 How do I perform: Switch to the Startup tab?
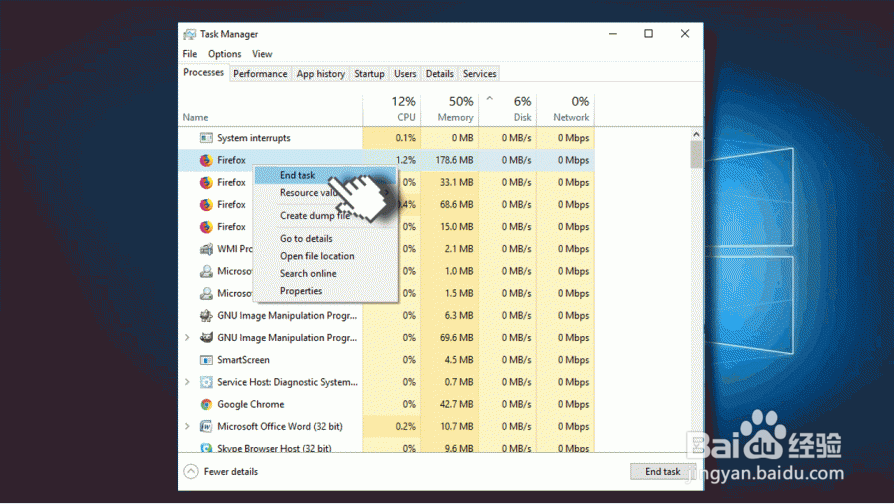click(369, 74)
